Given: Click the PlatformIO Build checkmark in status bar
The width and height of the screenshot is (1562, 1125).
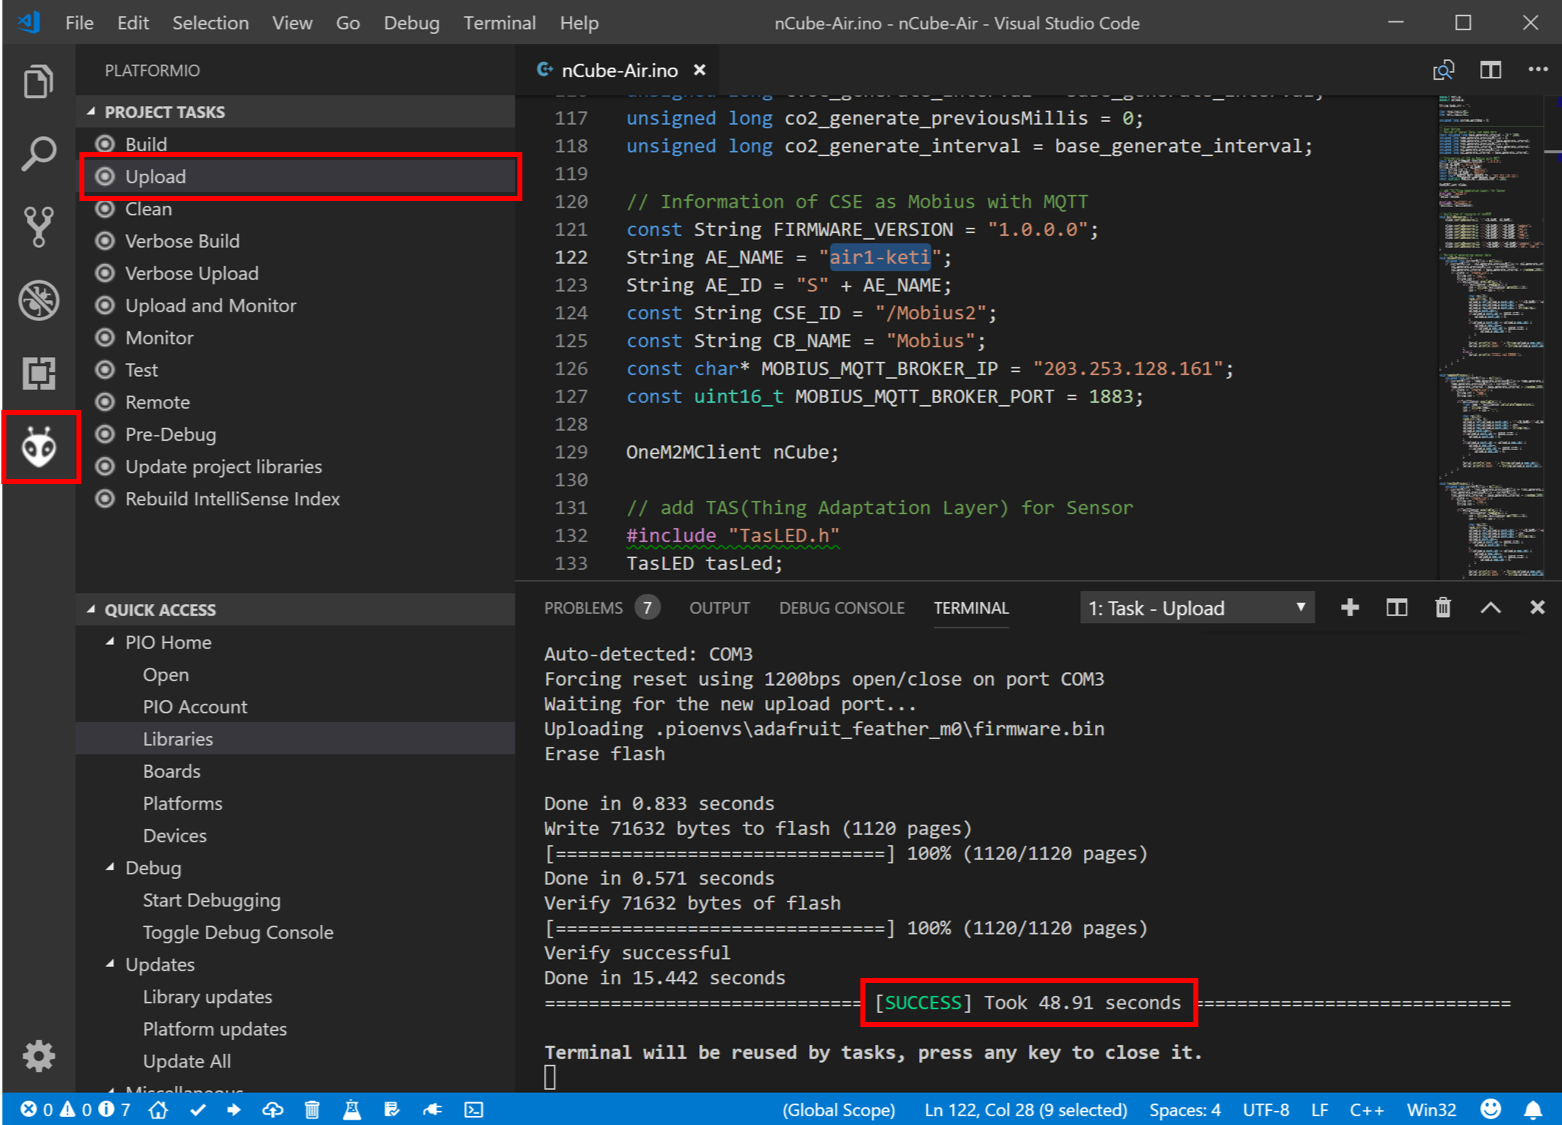Looking at the screenshot, I should point(198,1109).
